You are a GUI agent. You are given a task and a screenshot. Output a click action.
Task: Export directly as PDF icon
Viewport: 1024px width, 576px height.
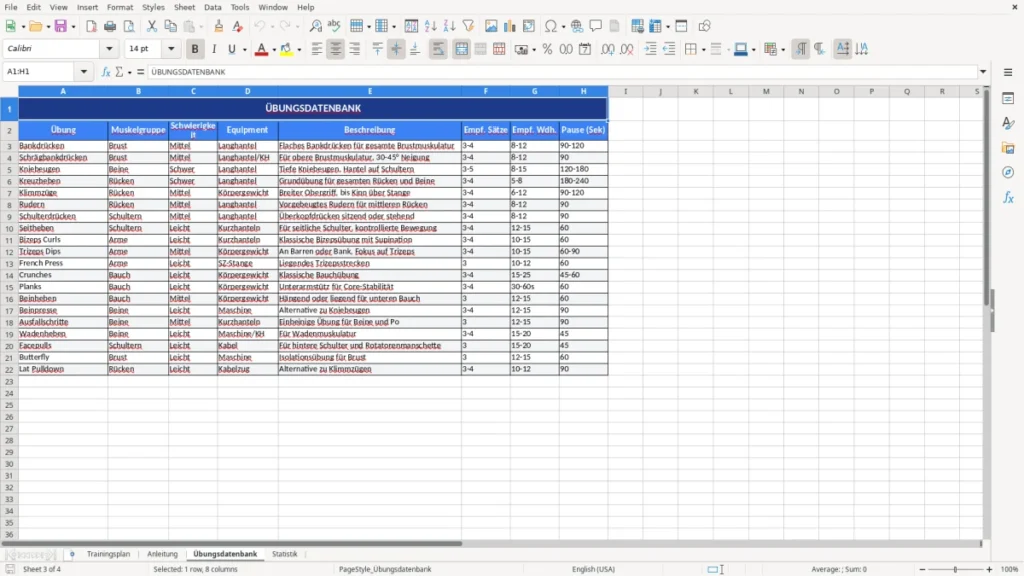pyautogui.click(x=91, y=26)
